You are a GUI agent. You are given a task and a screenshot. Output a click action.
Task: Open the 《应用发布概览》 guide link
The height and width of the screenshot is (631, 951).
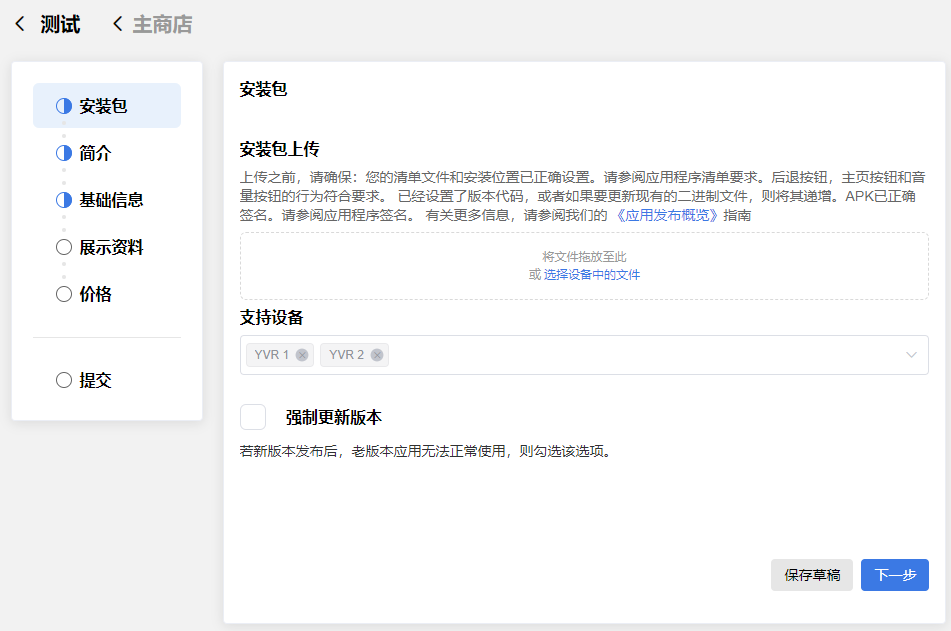click(667, 215)
